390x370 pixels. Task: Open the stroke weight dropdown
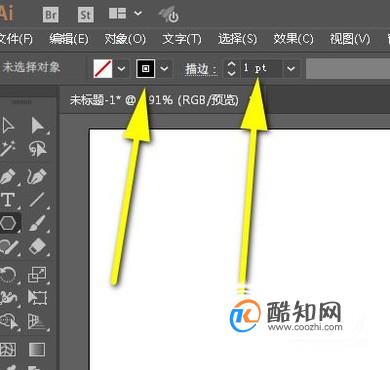click(291, 69)
